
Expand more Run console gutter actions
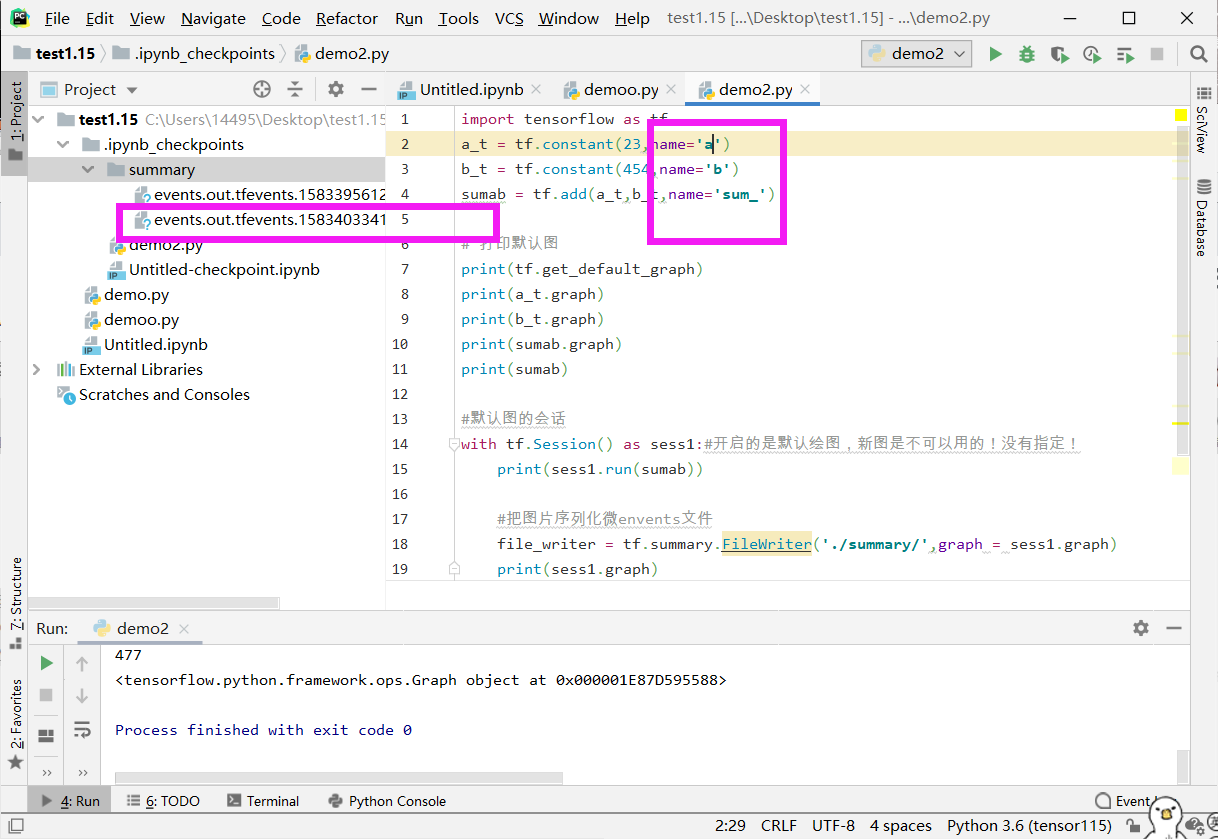point(82,773)
